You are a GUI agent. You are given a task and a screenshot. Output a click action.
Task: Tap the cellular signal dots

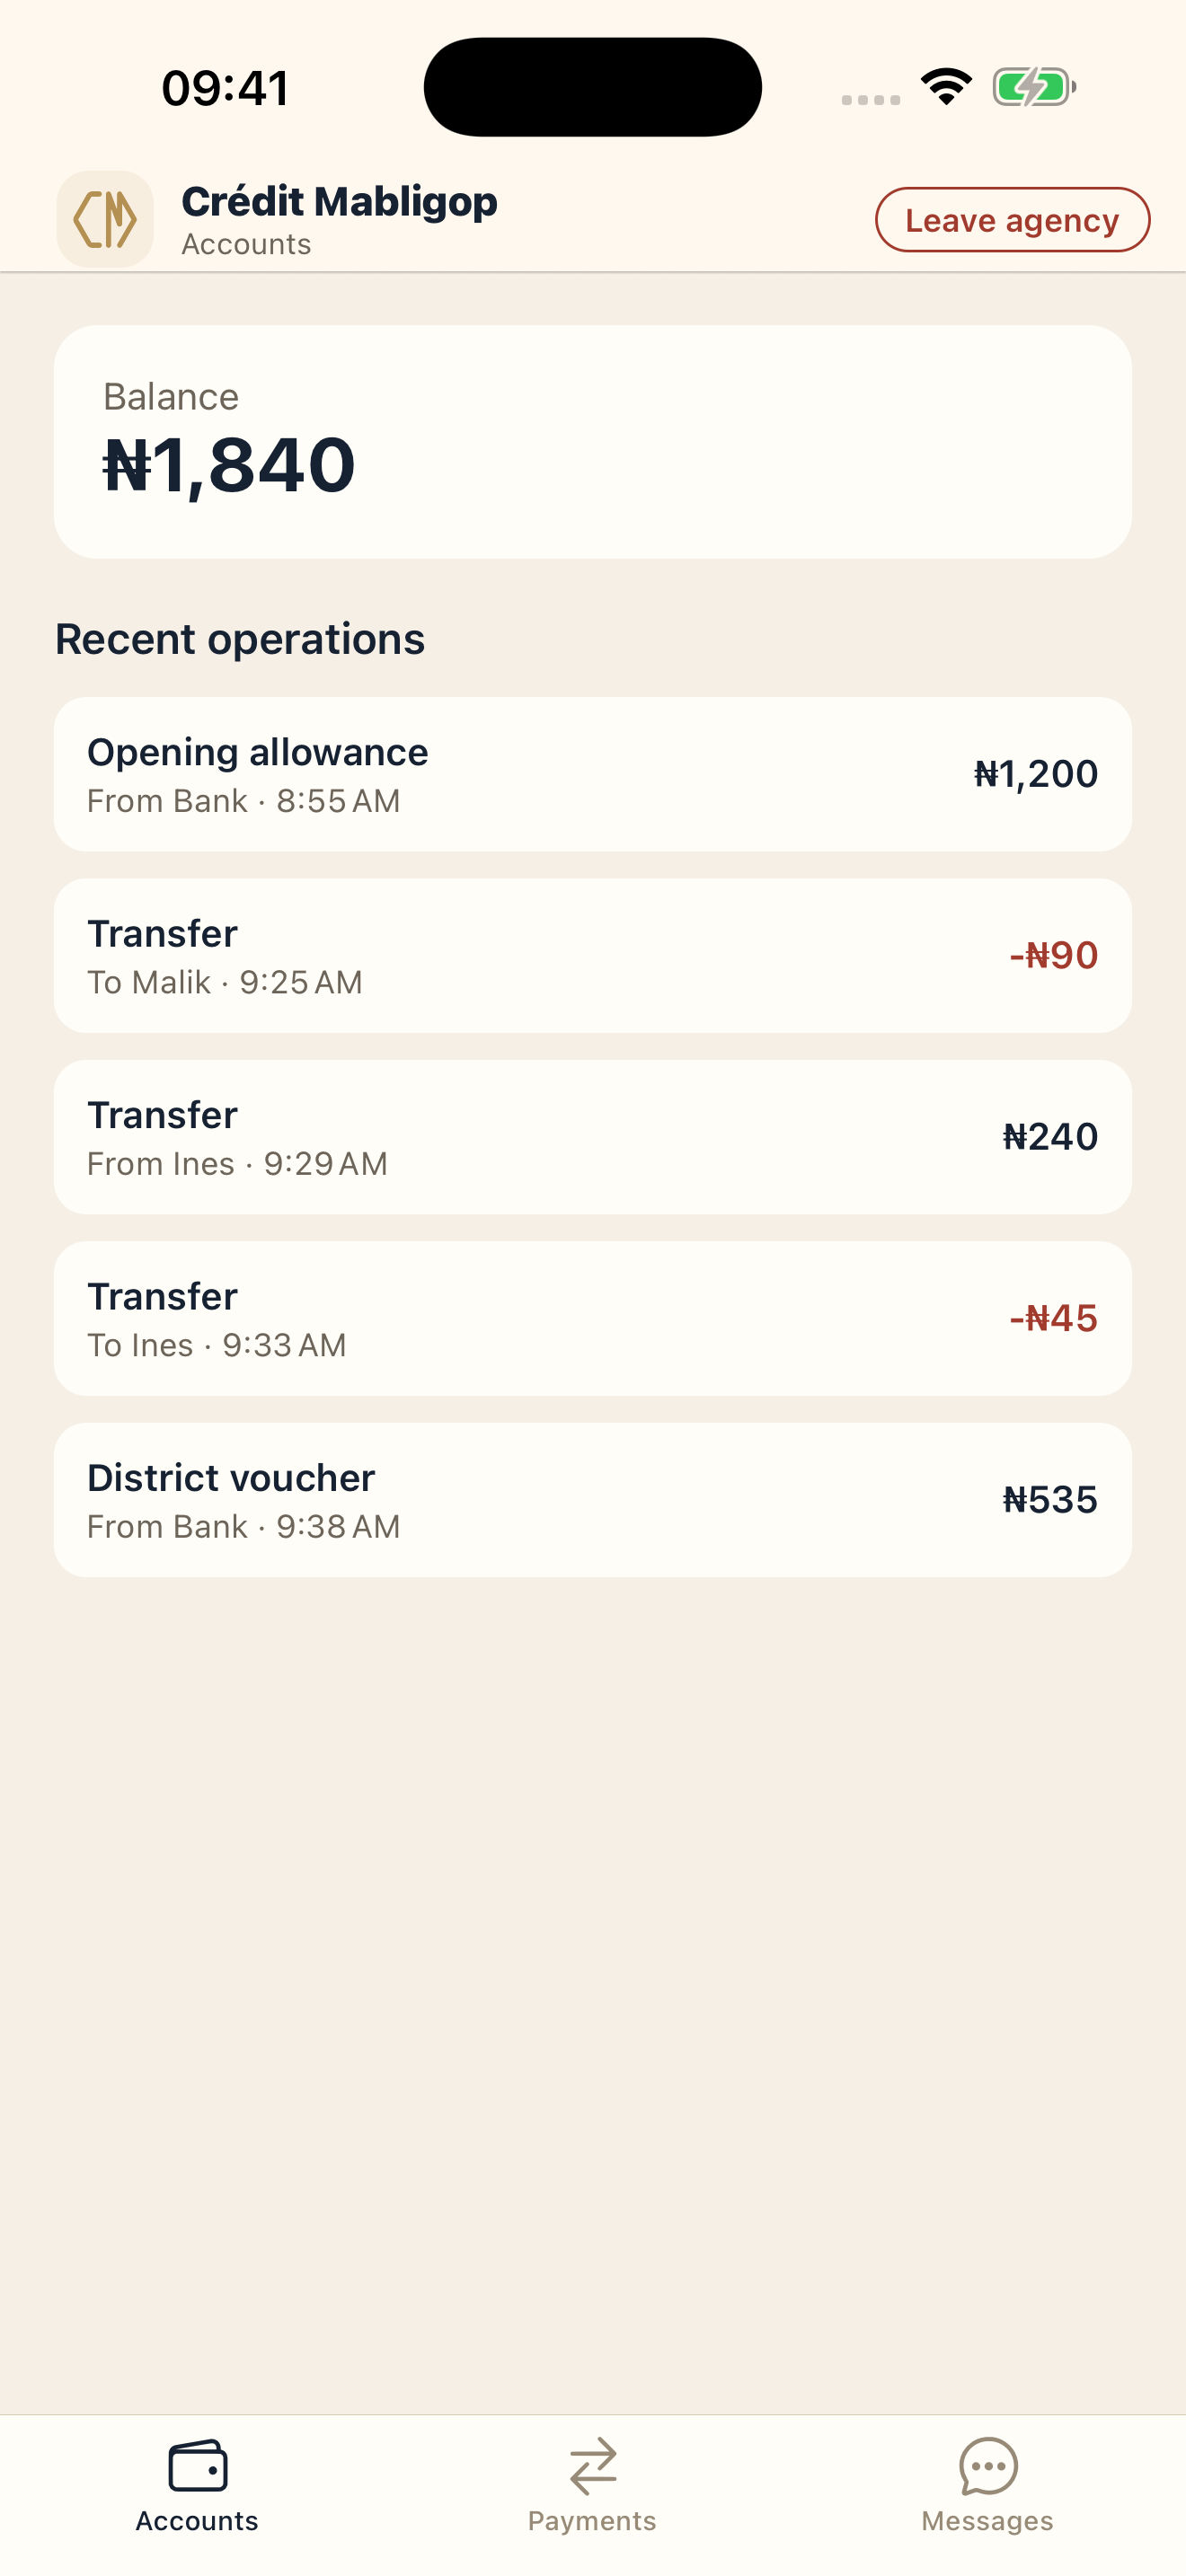pyautogui.click(x=870, y=99)
